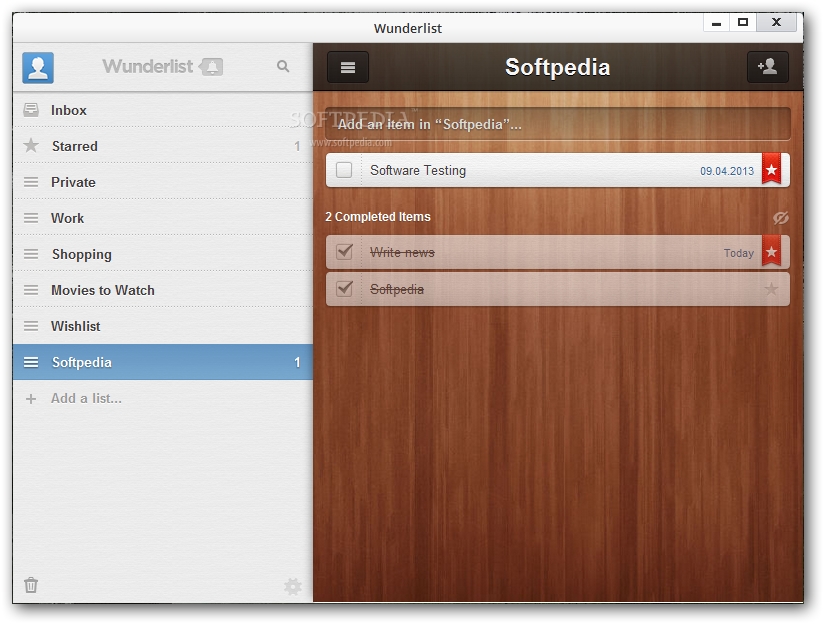This screenshot has height=624, width=824.
Task: Click the list icon beside Work
Action: (31, 218)
